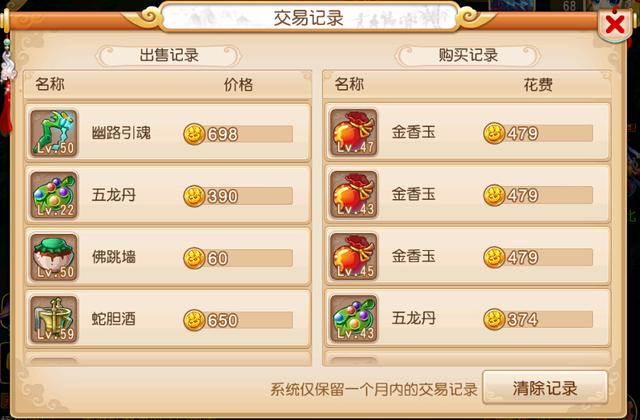Click the 幽路引魂 Lv.50 item icon
The height and width of the screenshot is (420, 640).
coord(54,133)
